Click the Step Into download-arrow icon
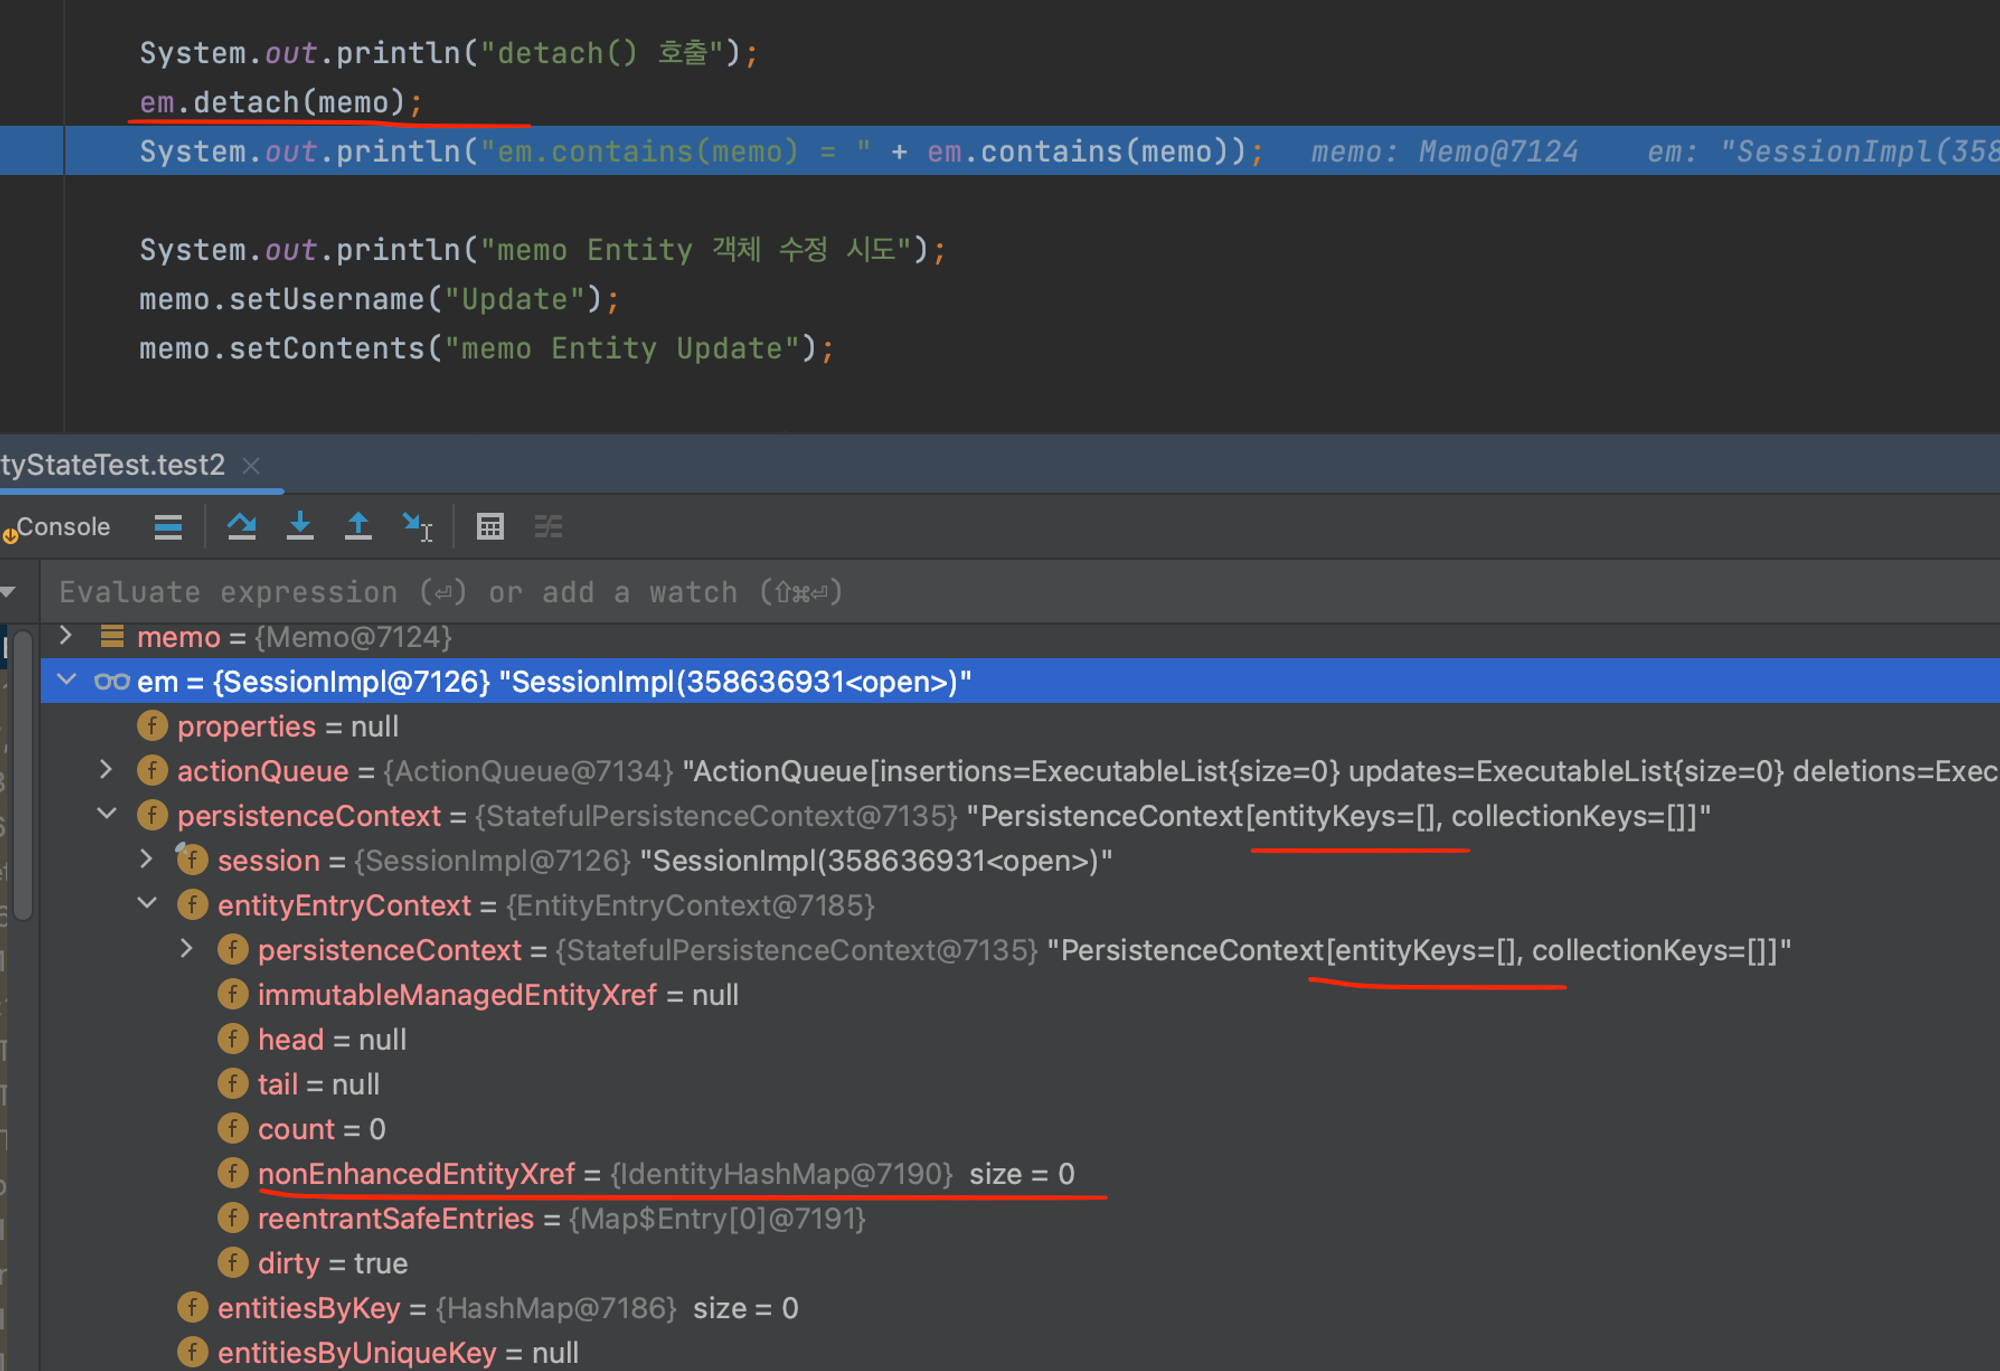This screenshot has height=1371, width=2000. 300,526
